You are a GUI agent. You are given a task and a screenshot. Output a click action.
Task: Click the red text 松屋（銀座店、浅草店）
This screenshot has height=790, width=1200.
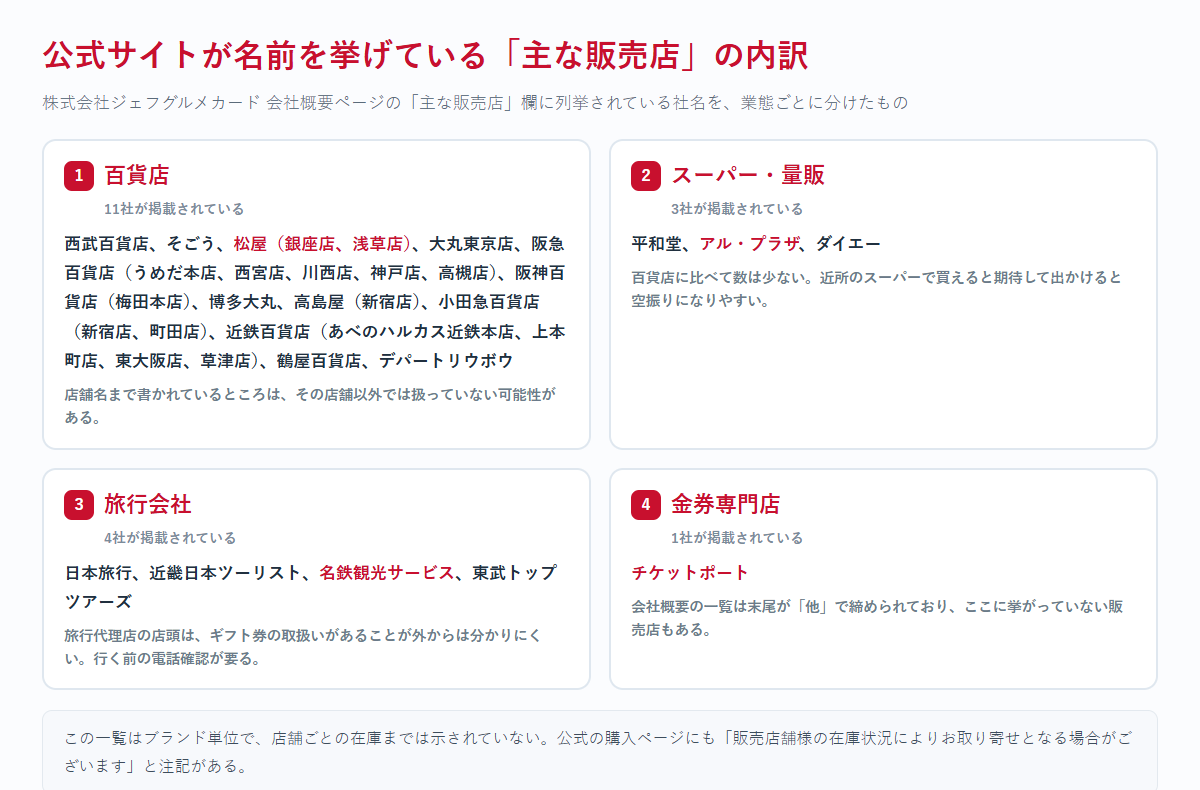(323, 243)
